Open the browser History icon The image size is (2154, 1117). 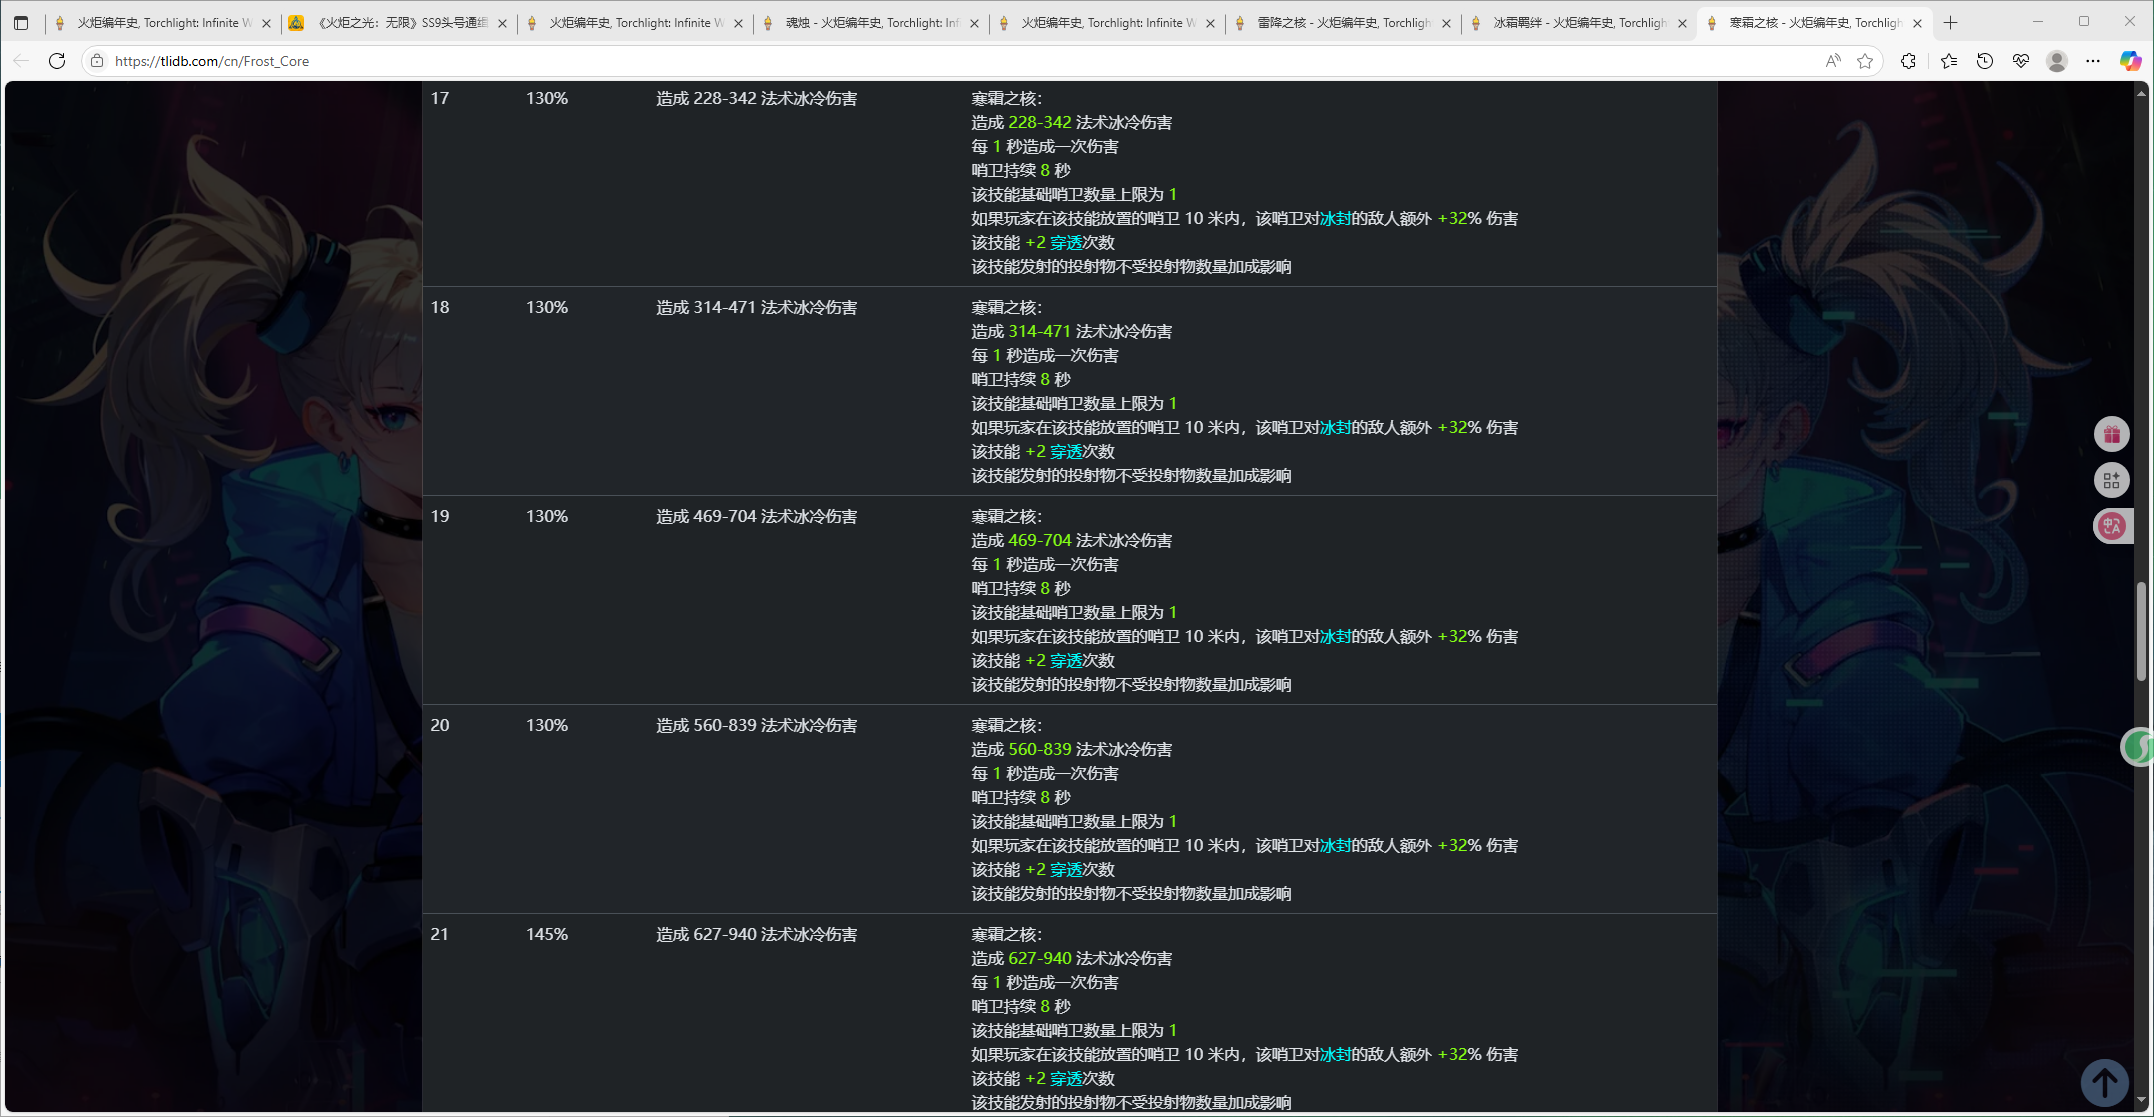click(x=1985, y=61)
